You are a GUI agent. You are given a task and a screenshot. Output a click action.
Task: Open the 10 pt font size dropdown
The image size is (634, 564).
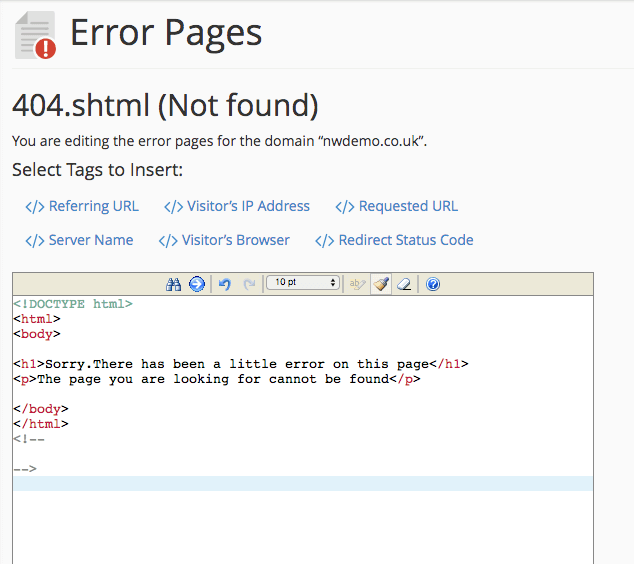pos(302,283)
